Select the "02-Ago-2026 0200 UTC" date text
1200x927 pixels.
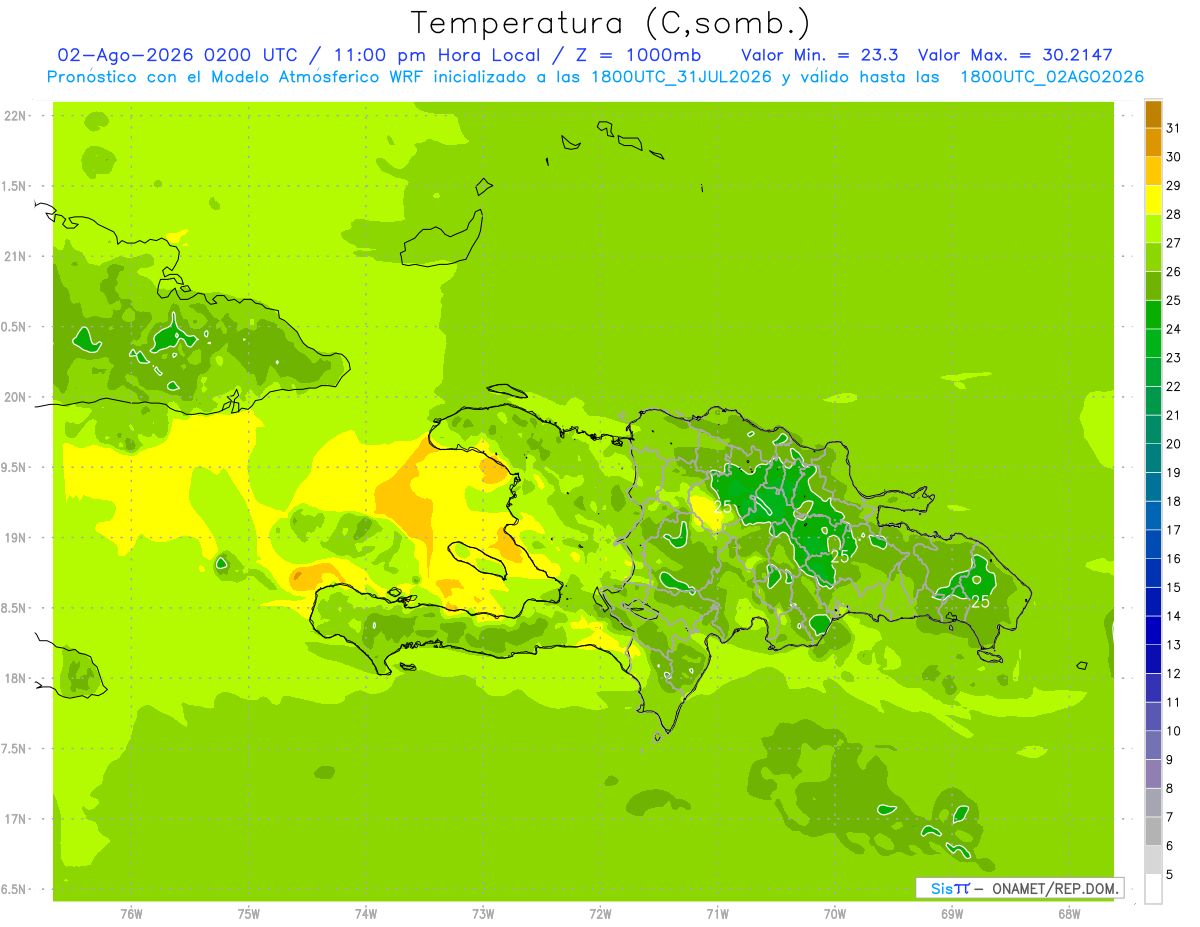(x=181, y=55)
